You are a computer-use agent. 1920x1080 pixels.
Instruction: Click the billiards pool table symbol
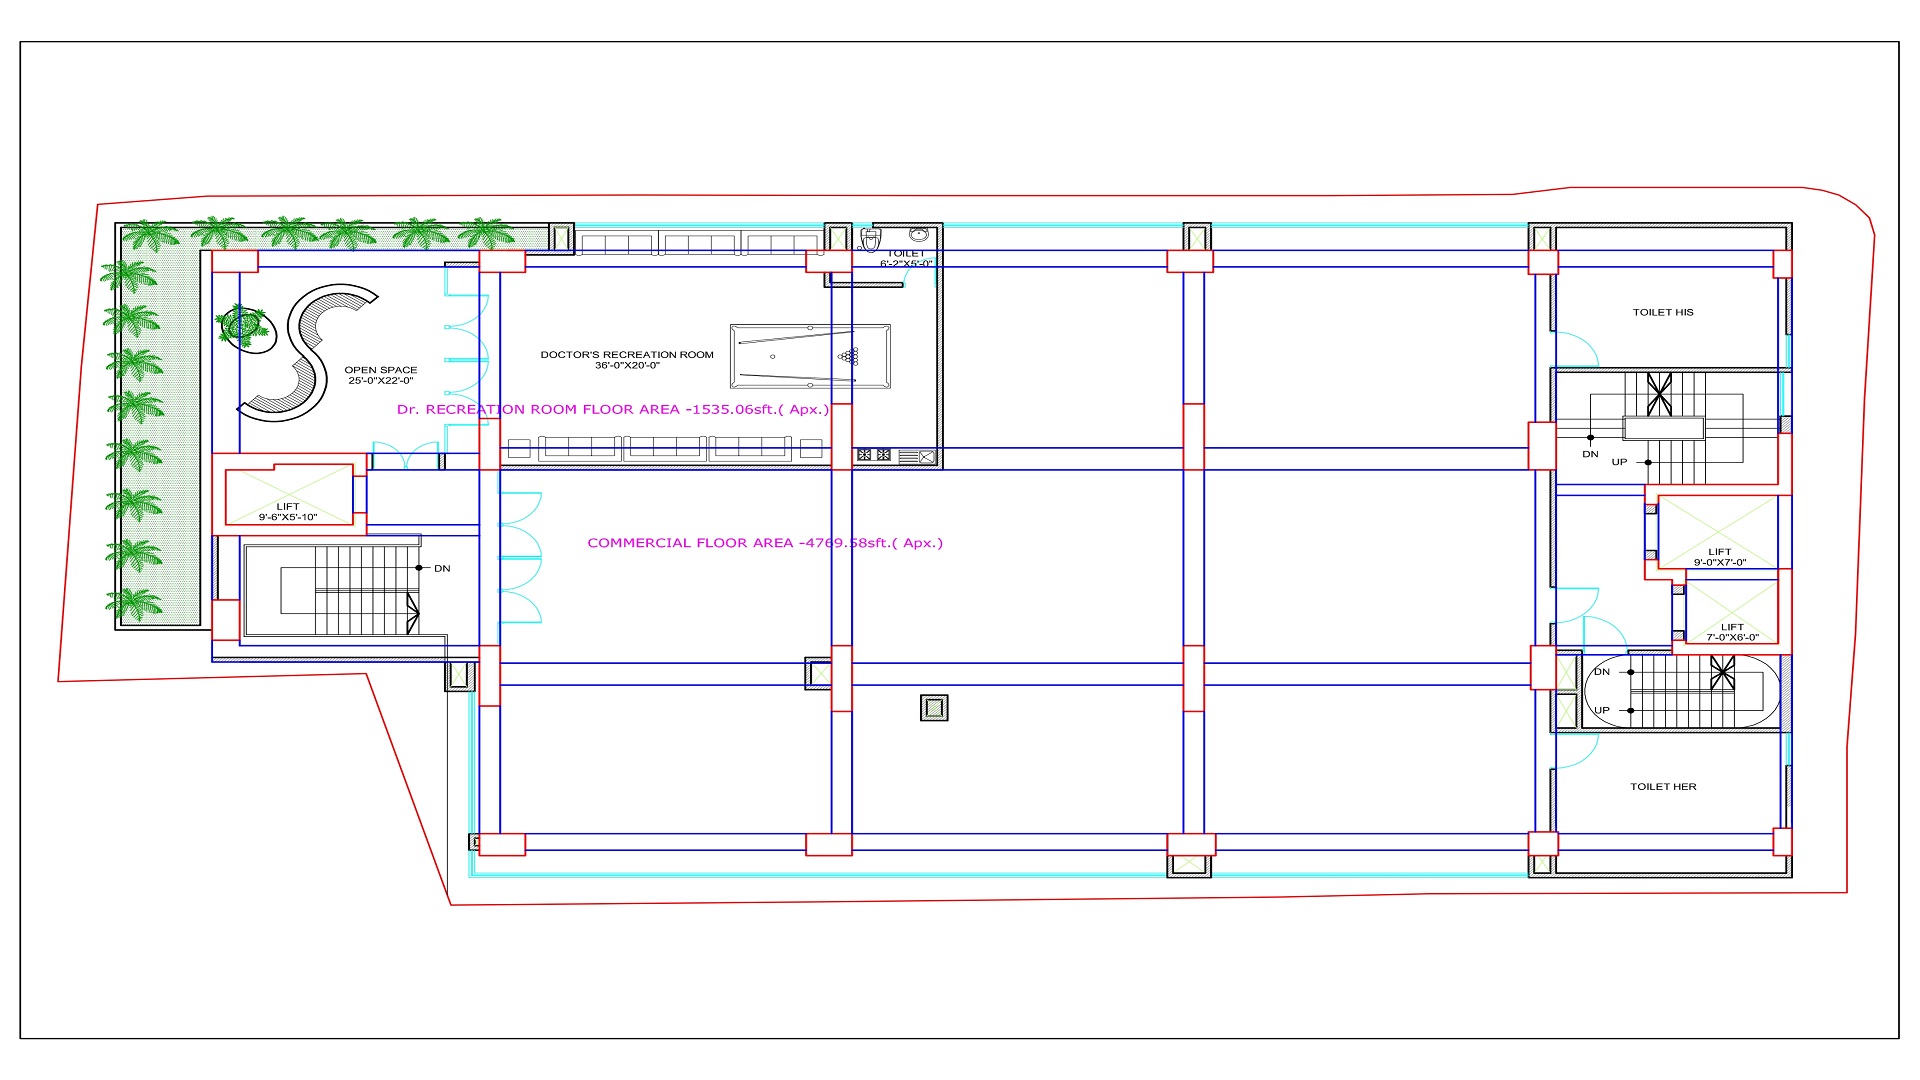point(810,356)
